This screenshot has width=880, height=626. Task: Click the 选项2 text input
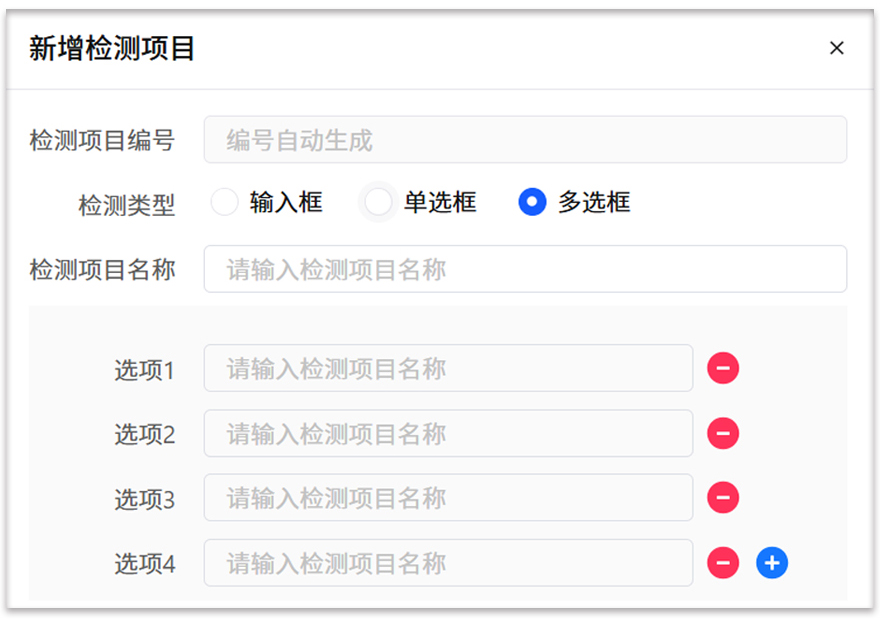pyautogui.click(x=448, y=434)
